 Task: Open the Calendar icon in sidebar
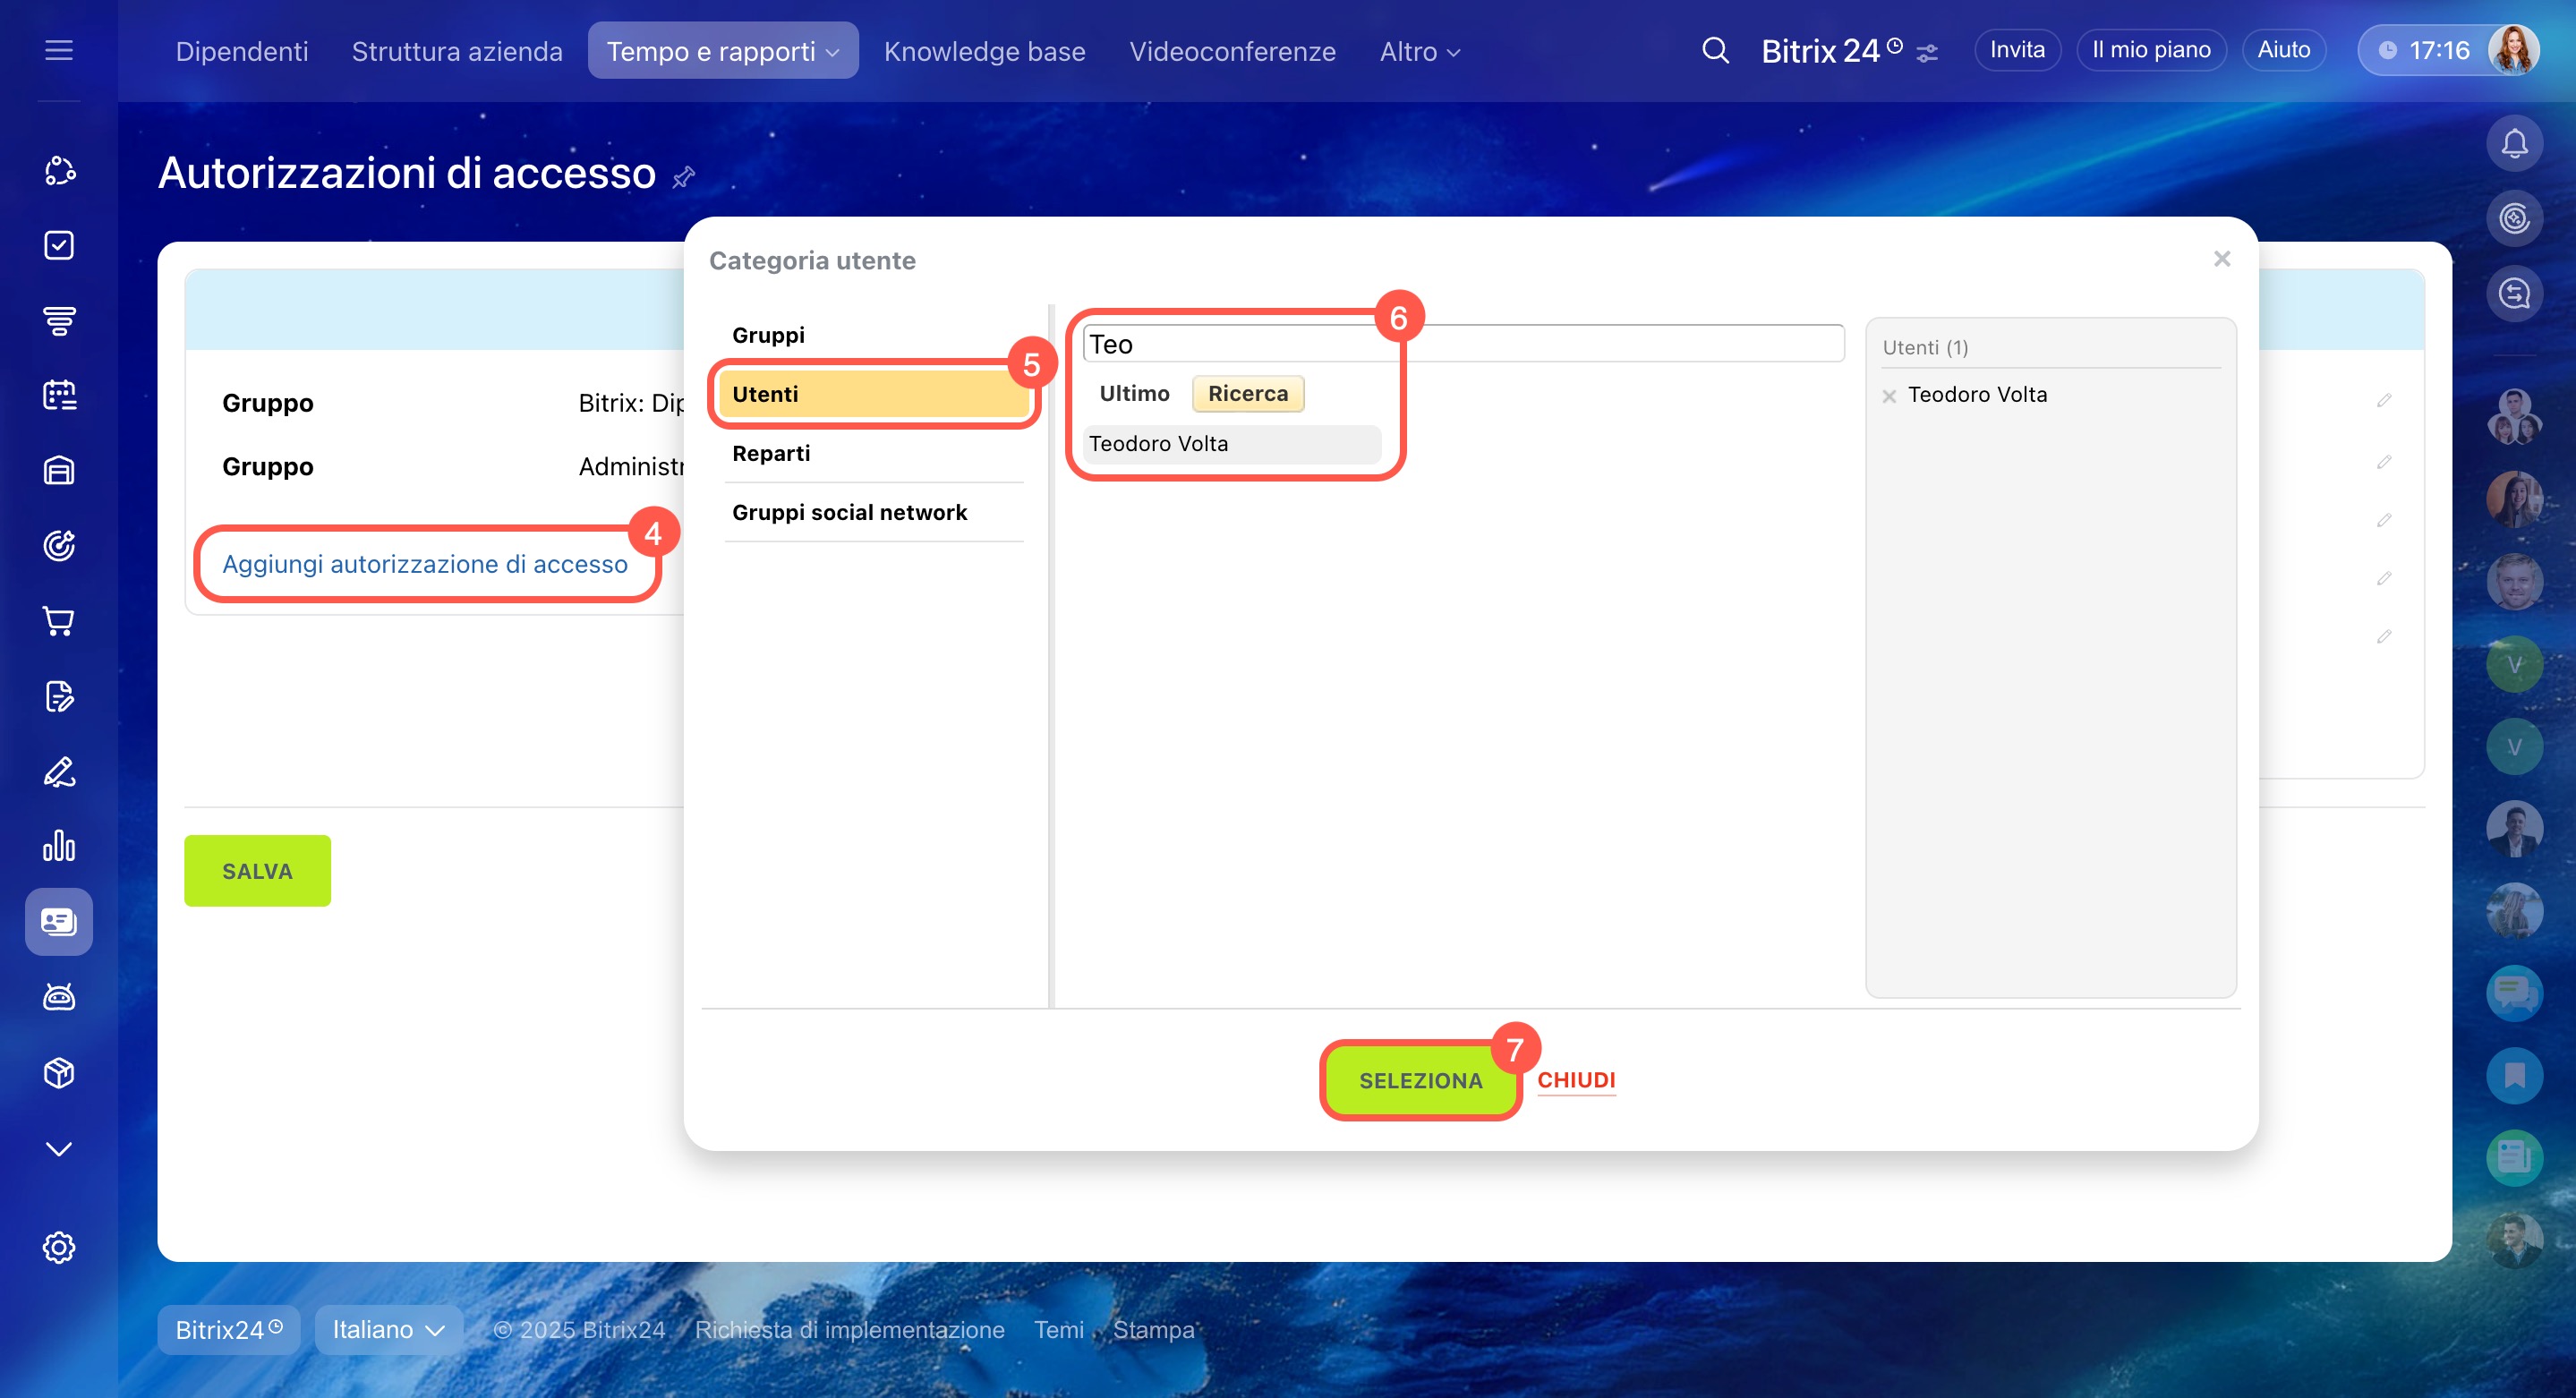(x=59, y=395)
